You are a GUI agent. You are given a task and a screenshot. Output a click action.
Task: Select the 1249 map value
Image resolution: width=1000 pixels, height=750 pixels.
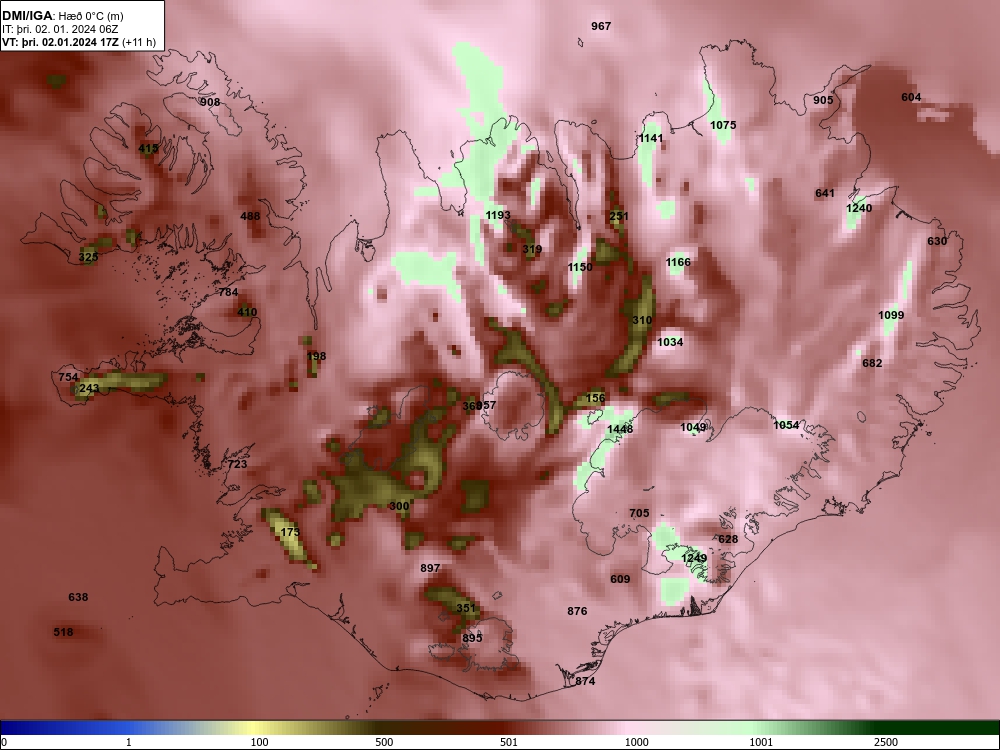point(694,559)
